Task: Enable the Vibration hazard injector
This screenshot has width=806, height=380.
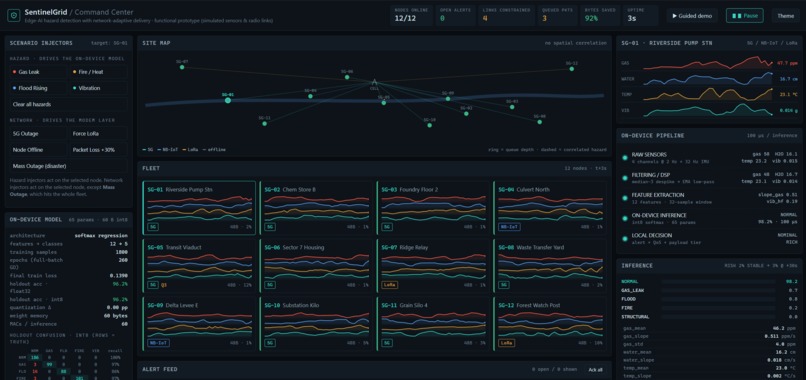Action: (99, 88)
